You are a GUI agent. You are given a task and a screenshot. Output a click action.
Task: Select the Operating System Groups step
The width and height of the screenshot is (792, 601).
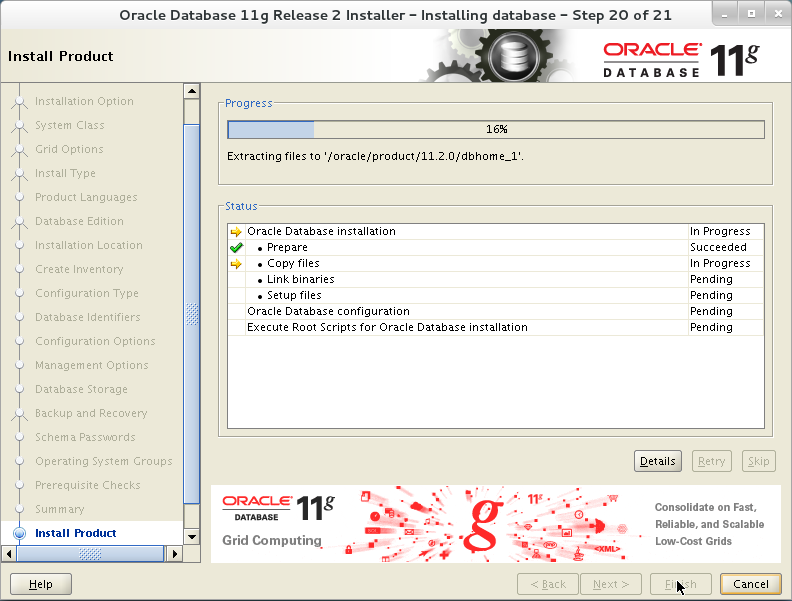pyautogui.click(x=104, y=461)
